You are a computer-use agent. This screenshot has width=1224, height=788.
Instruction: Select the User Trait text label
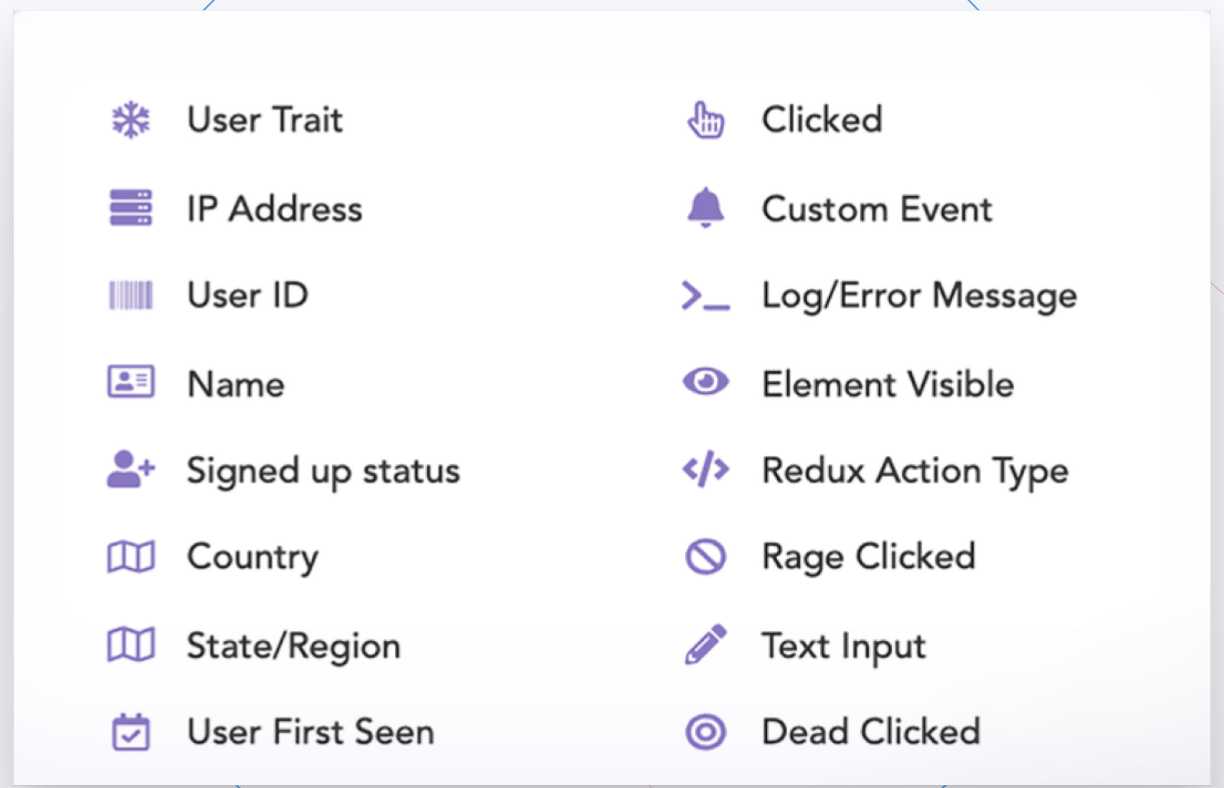point(264,120)
